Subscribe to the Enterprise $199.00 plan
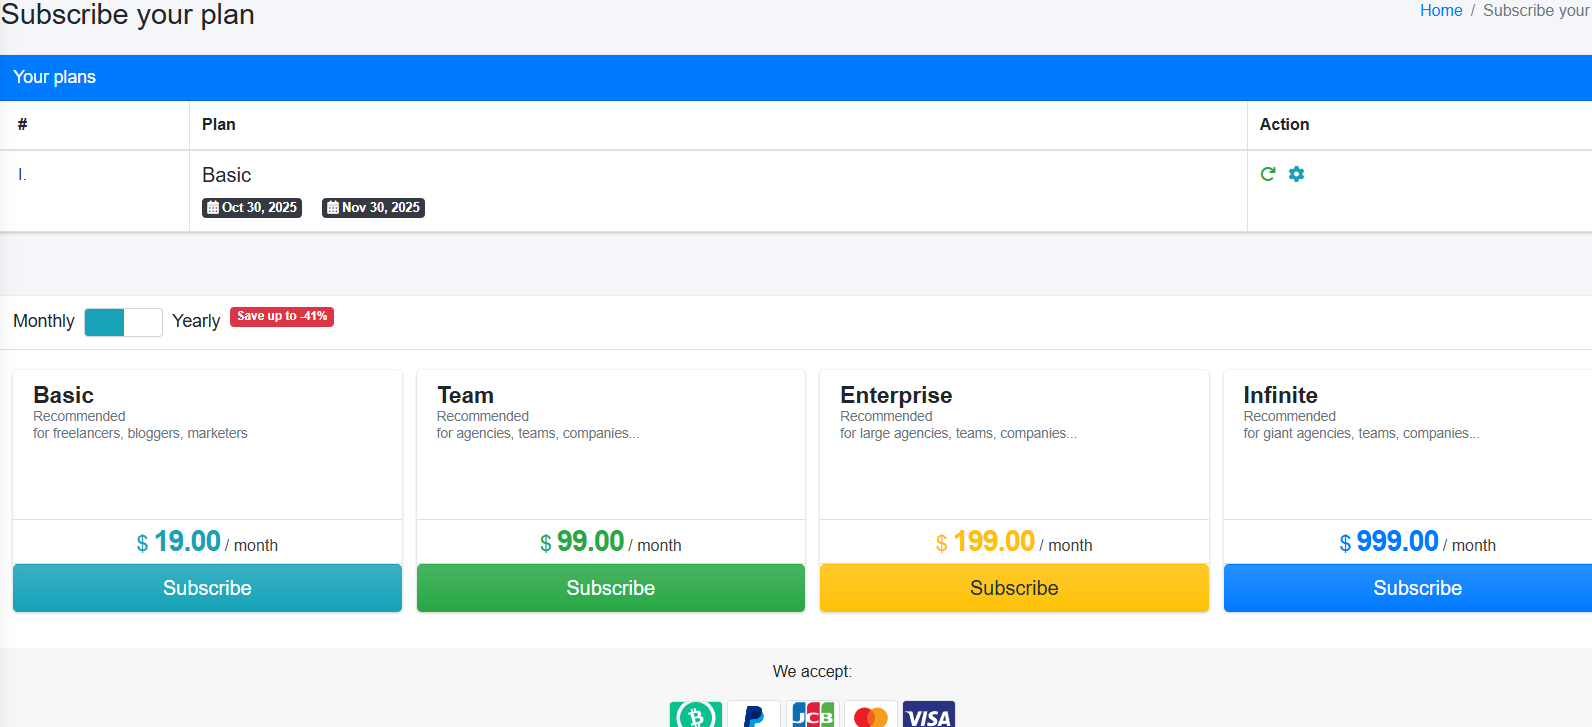 1014,588
